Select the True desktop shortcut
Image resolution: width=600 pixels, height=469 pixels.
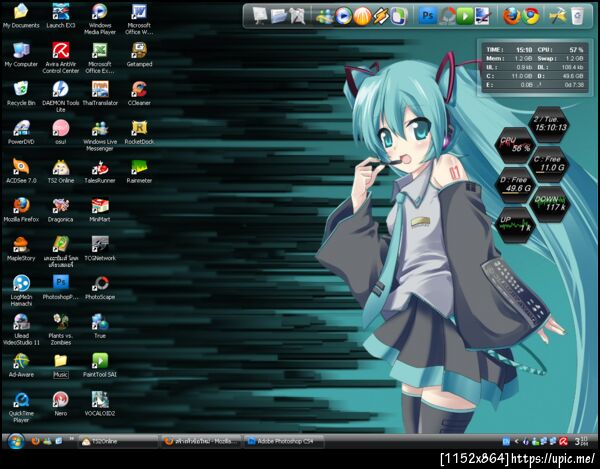coord(100,326)
